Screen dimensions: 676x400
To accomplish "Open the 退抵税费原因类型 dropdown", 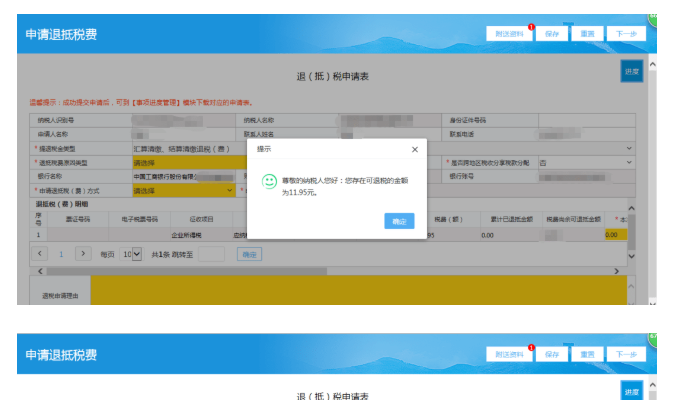I will 185,162.
